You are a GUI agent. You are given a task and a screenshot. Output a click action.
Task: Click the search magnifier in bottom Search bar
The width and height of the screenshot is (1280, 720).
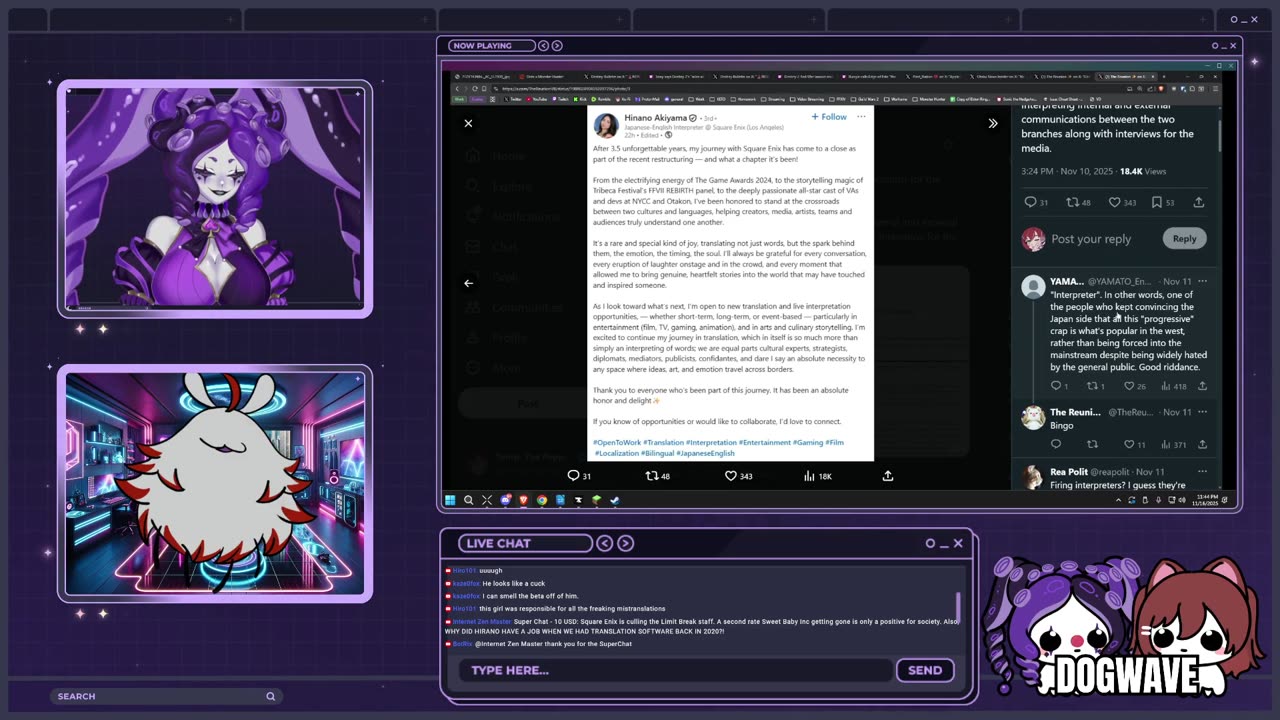[270, 696]
